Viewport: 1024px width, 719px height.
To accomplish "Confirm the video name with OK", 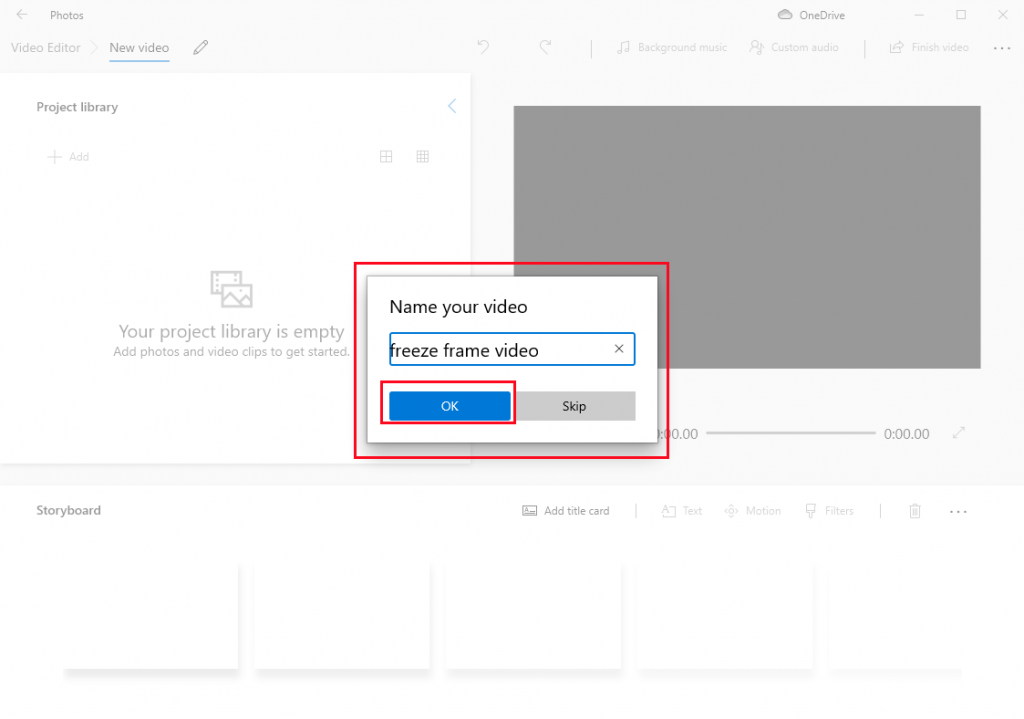I will pos(448,406).
